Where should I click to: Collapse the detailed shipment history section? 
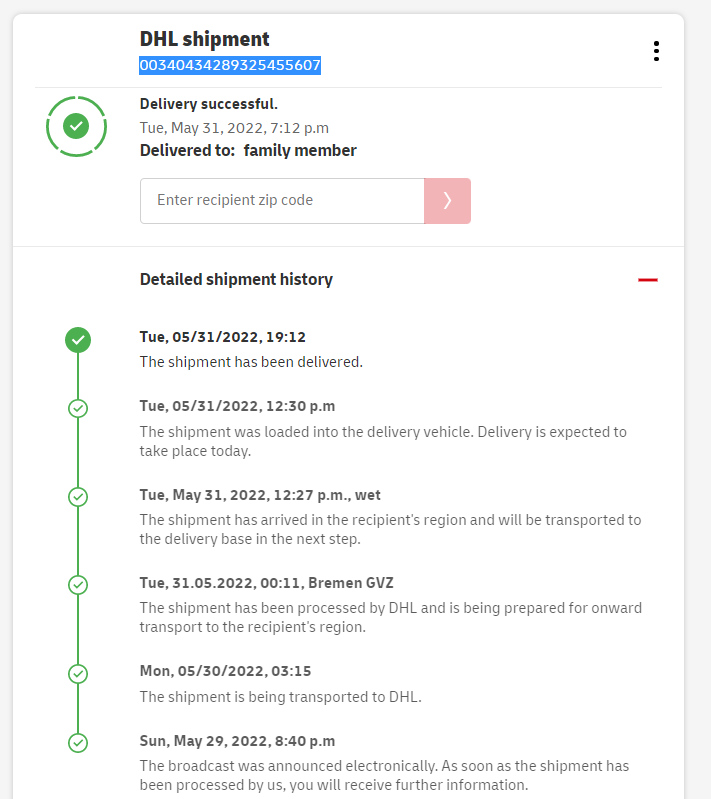[x=647, y=280]
